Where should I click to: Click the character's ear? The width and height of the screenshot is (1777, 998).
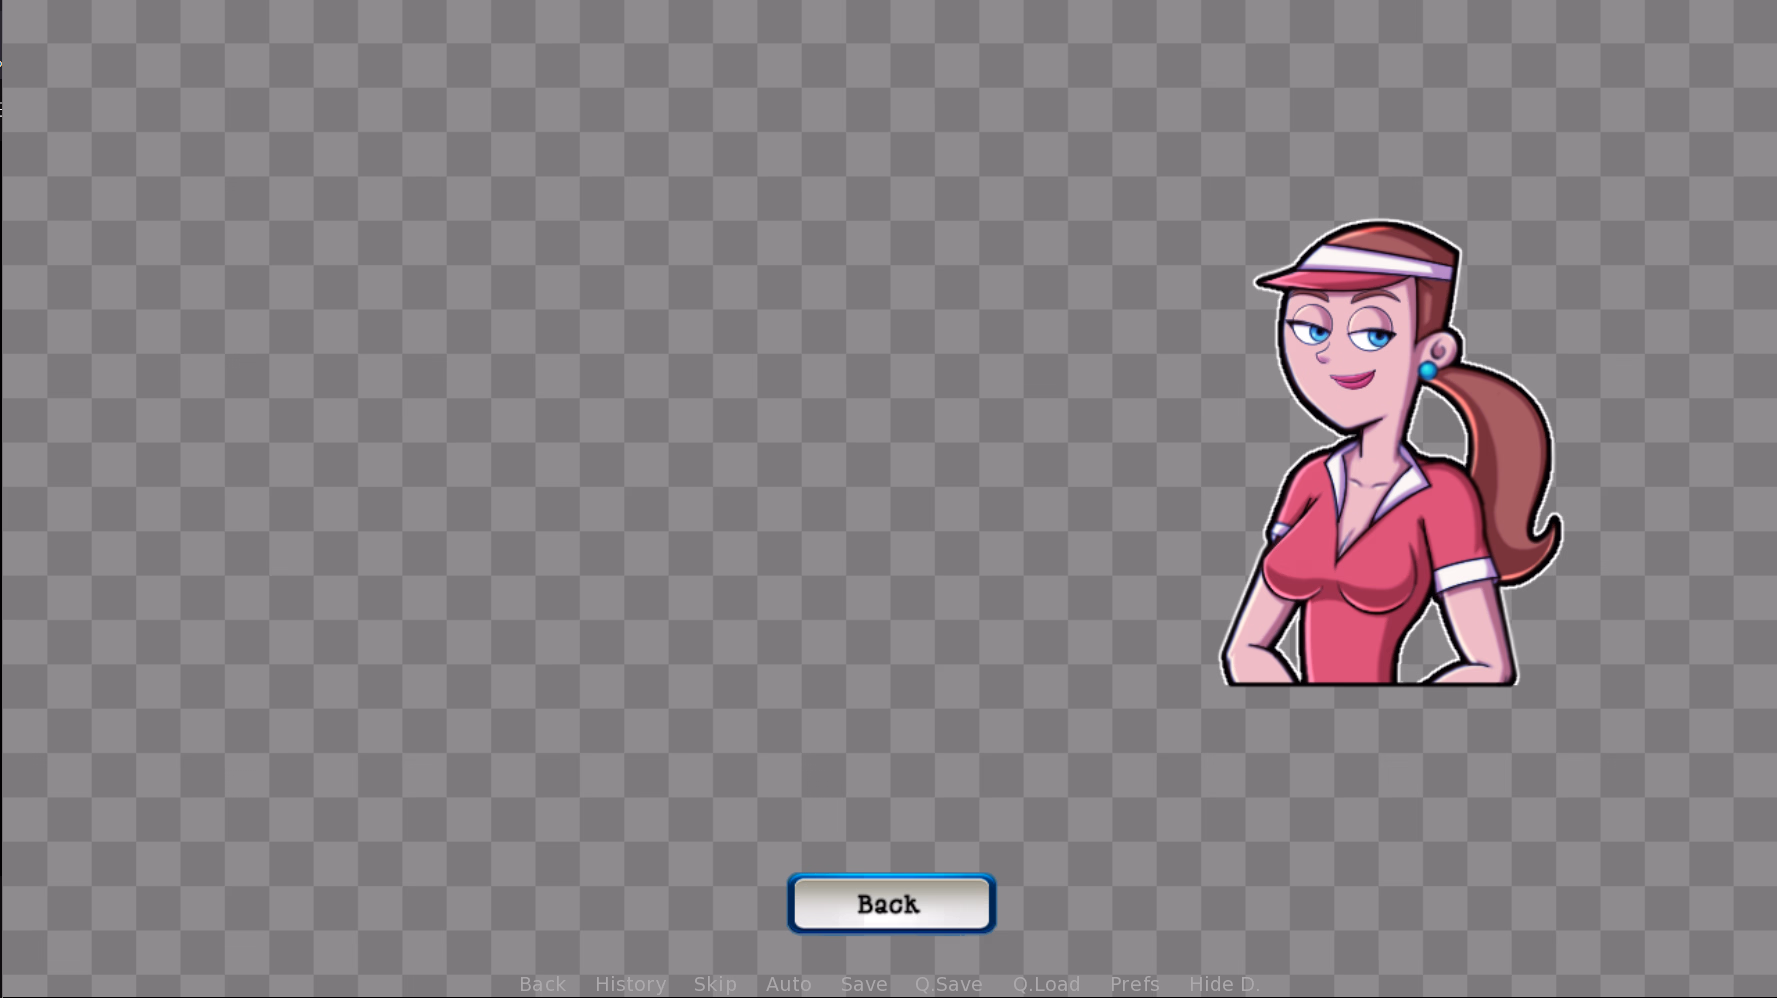pyautogui.click(x=1440, y=349)
